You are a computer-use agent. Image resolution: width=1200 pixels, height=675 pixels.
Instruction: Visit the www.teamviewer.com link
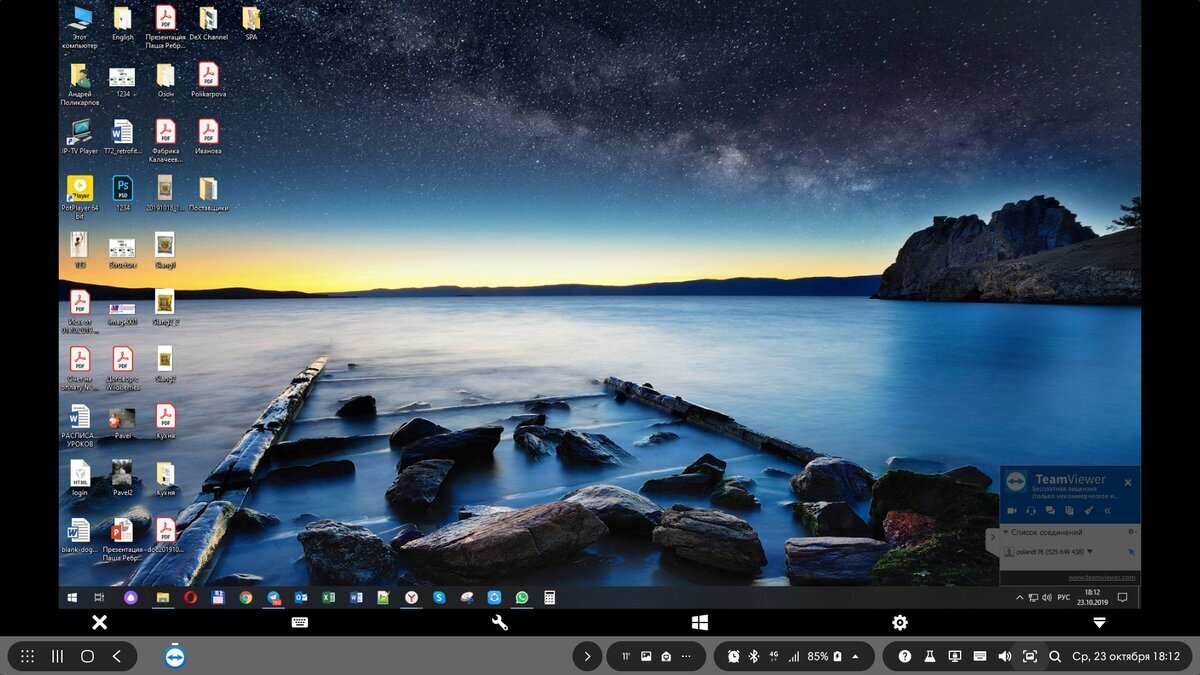1101,577
